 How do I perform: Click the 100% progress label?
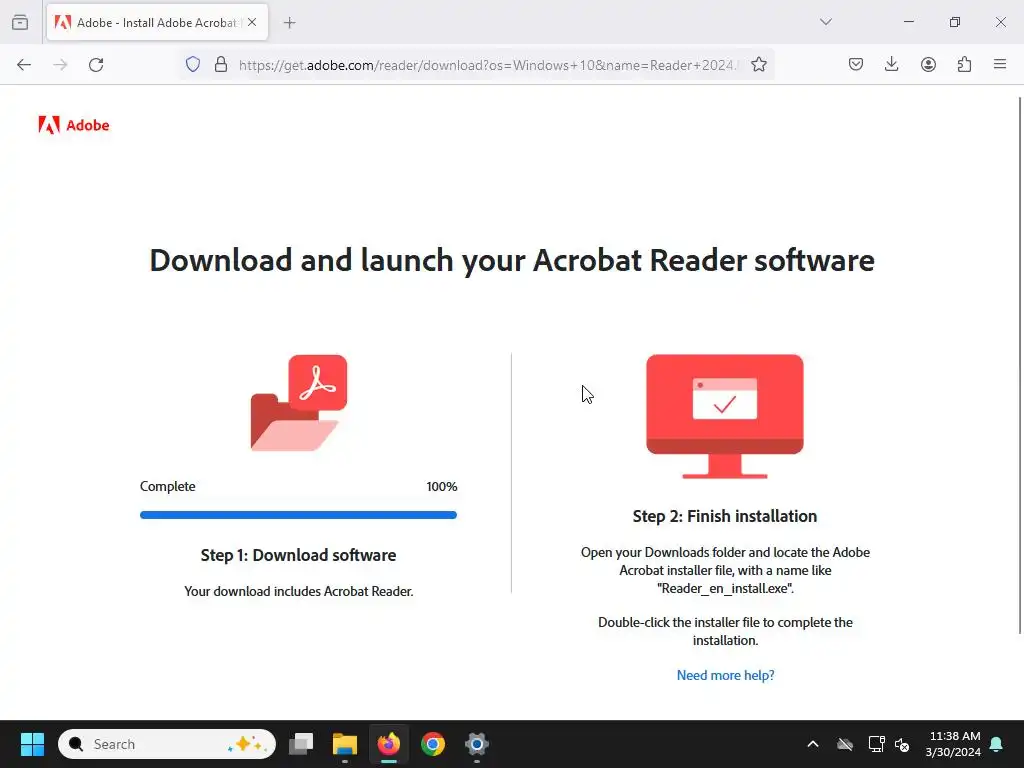(441, 487)
